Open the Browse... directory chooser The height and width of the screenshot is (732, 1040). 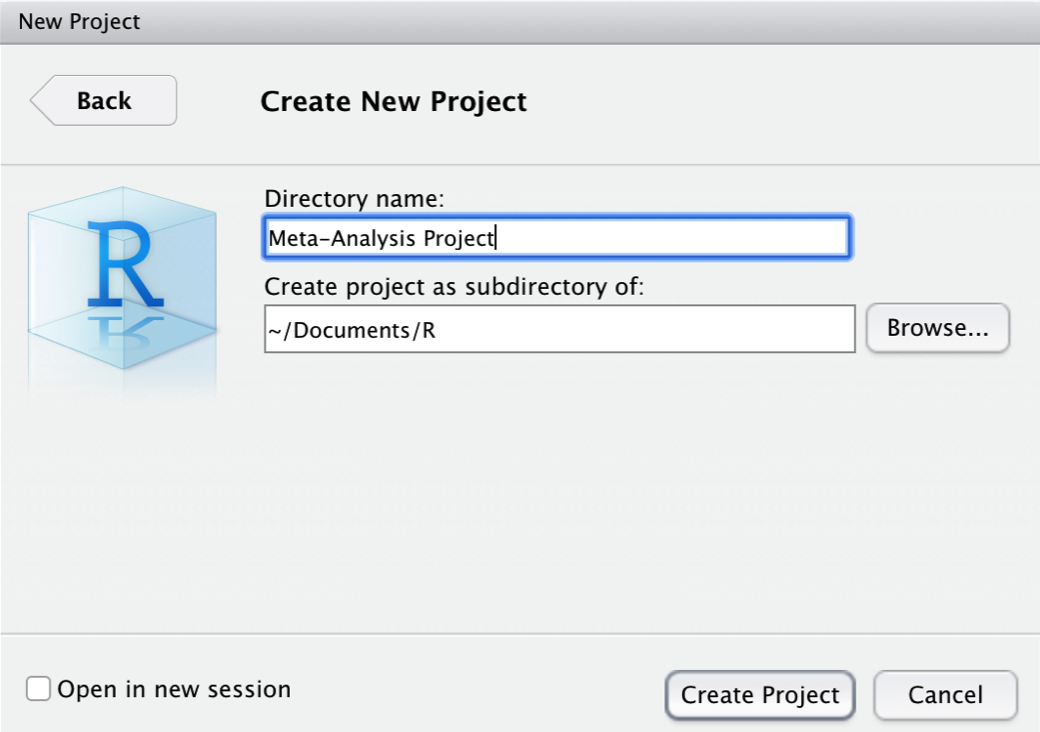point(937,329)
